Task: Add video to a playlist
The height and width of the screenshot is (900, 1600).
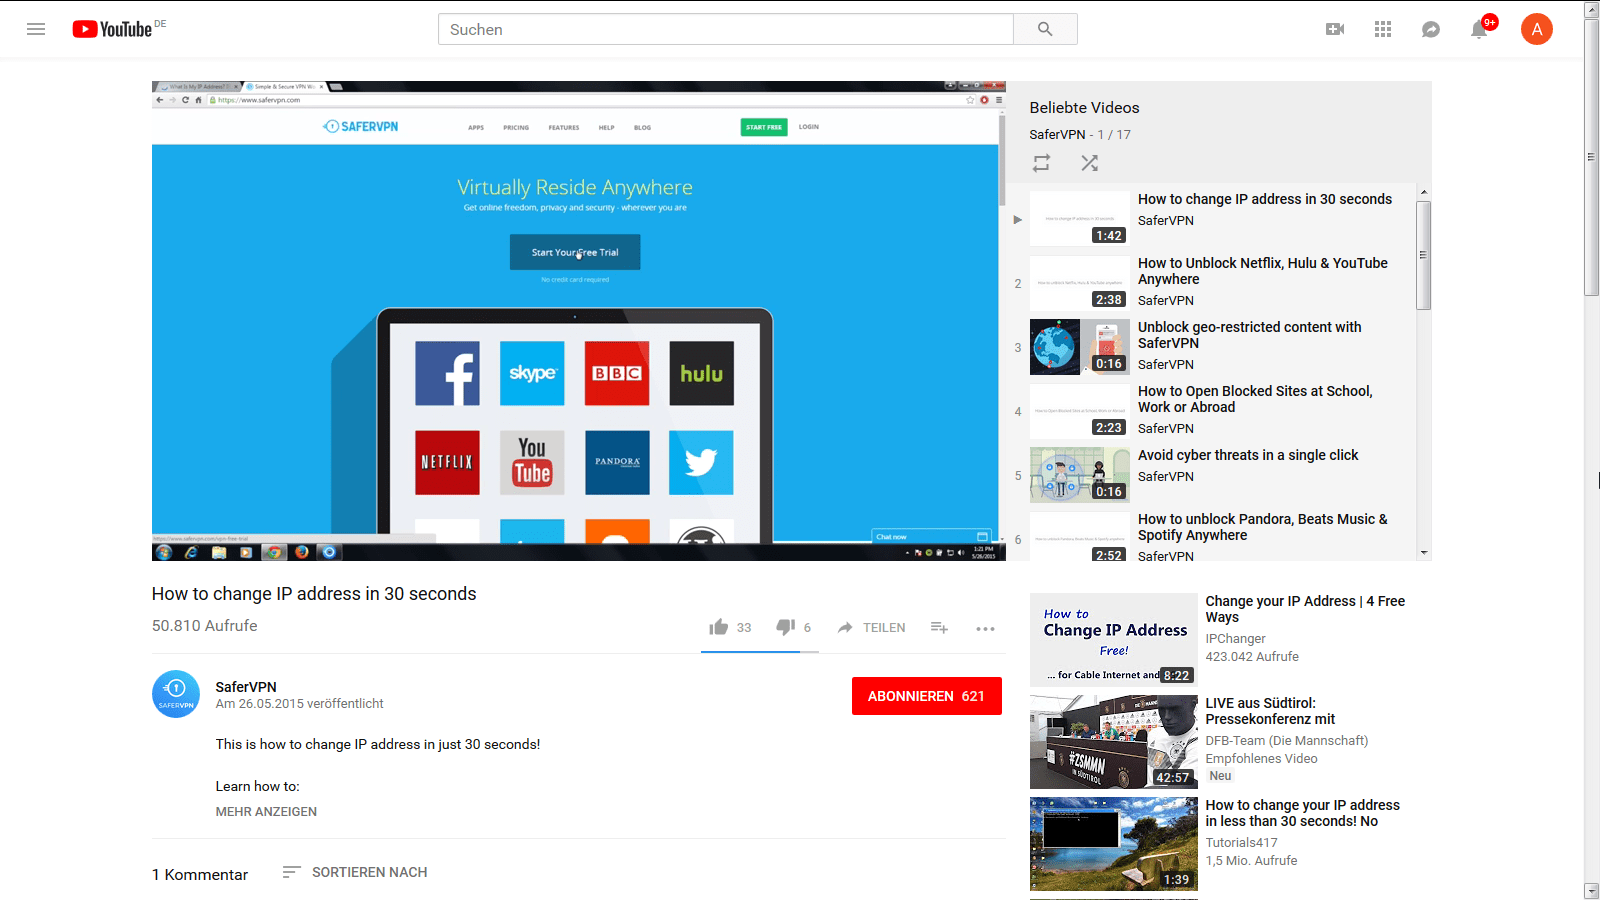Action: [939, 627]
